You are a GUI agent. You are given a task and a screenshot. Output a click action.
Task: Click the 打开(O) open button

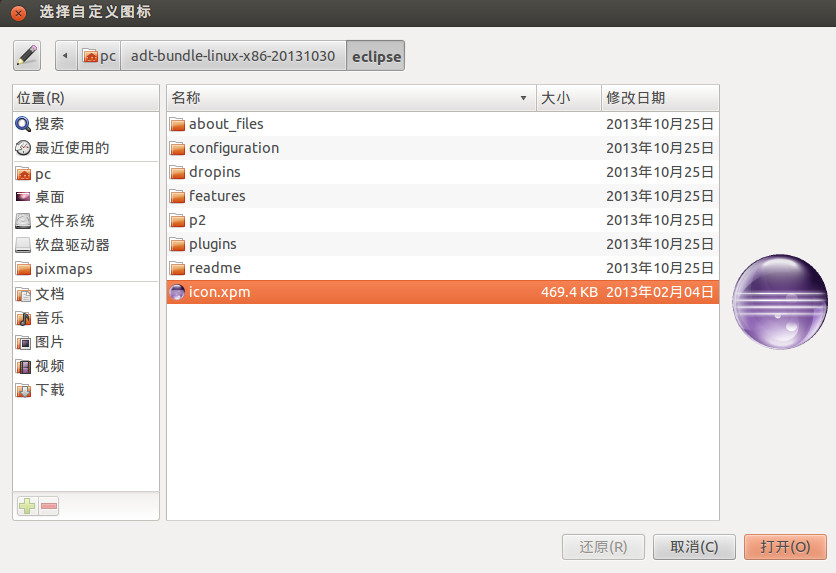point(785,547)
